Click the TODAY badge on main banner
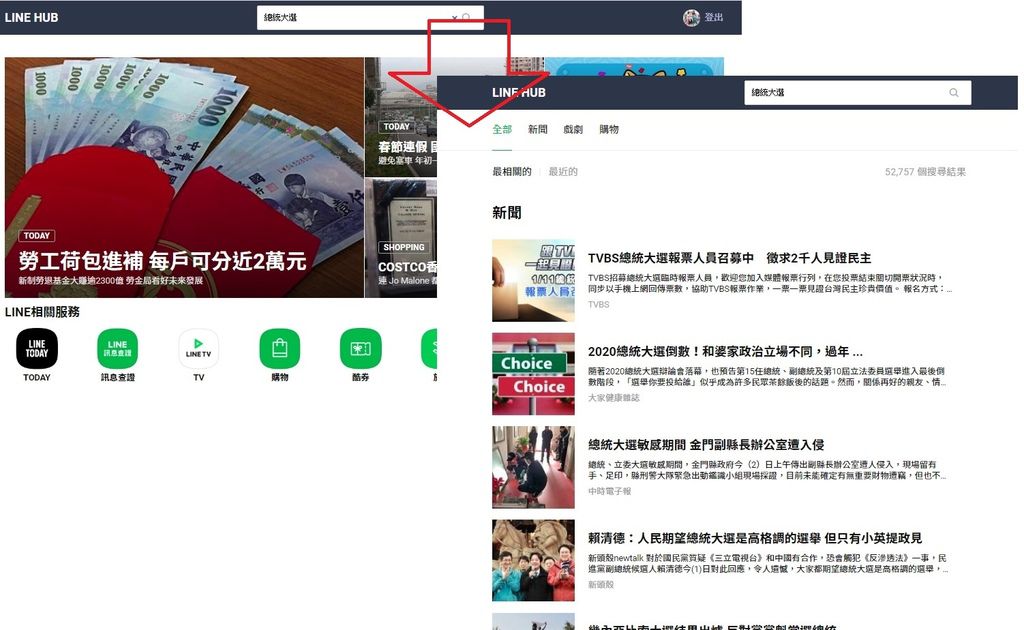Viewport: 1024px width, 630px height. pyautogui.click(x=37, y=236)
